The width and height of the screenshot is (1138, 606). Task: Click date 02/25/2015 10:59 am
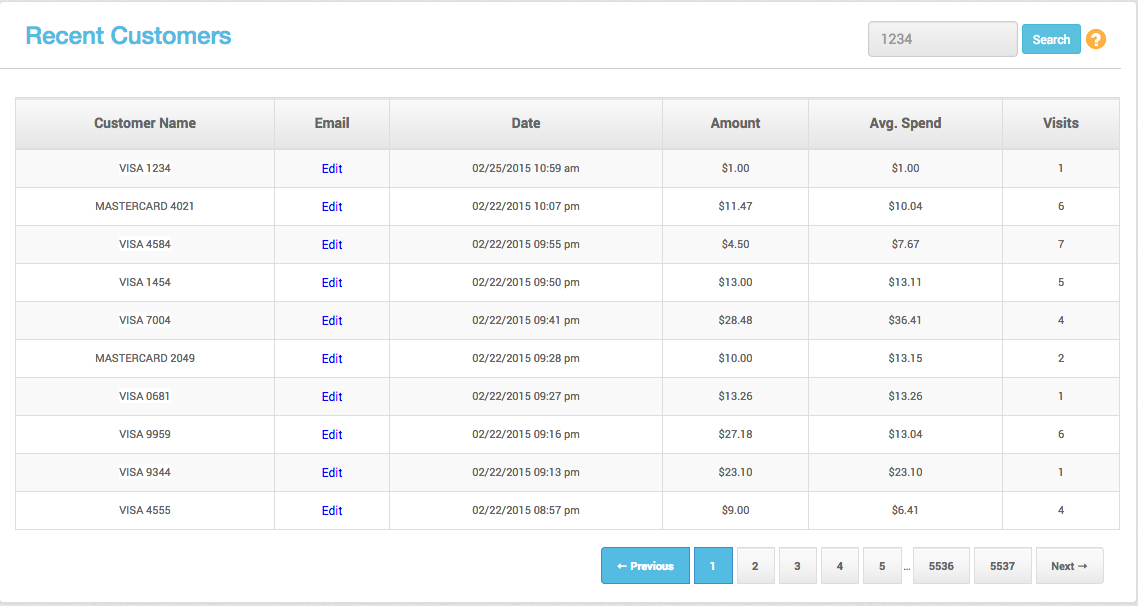[525, 168]
